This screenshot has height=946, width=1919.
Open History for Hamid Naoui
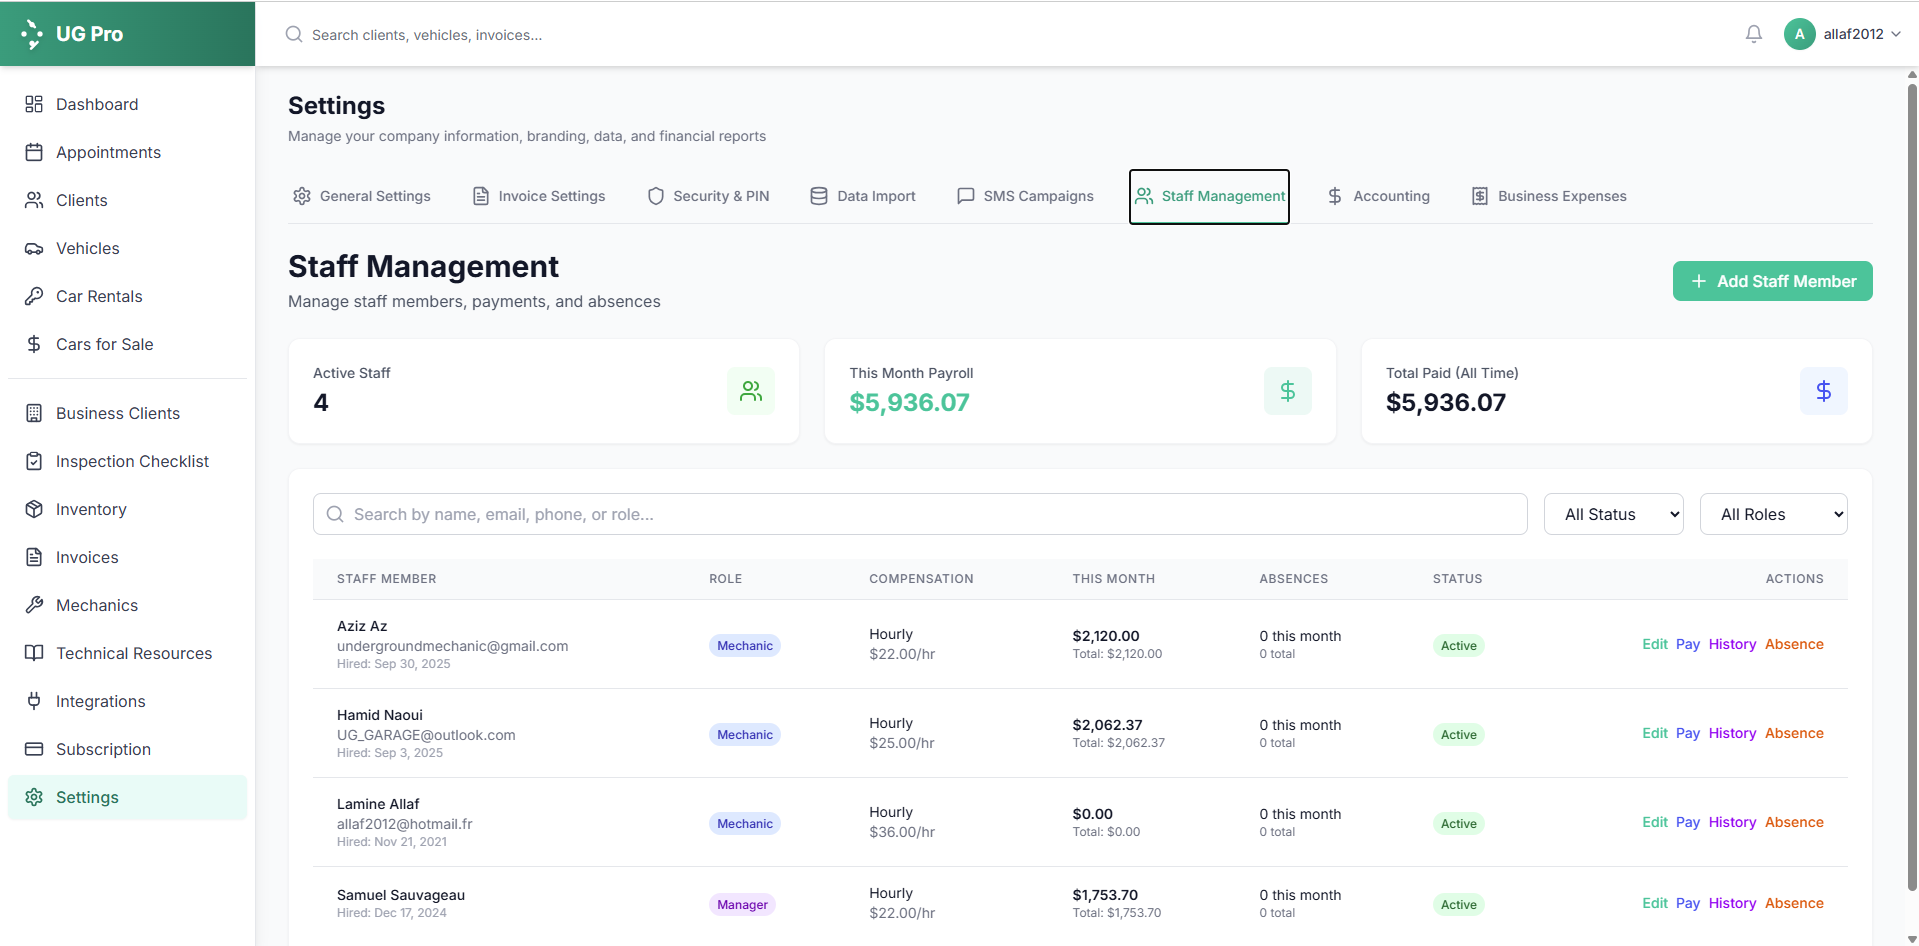coord(1732,734)
